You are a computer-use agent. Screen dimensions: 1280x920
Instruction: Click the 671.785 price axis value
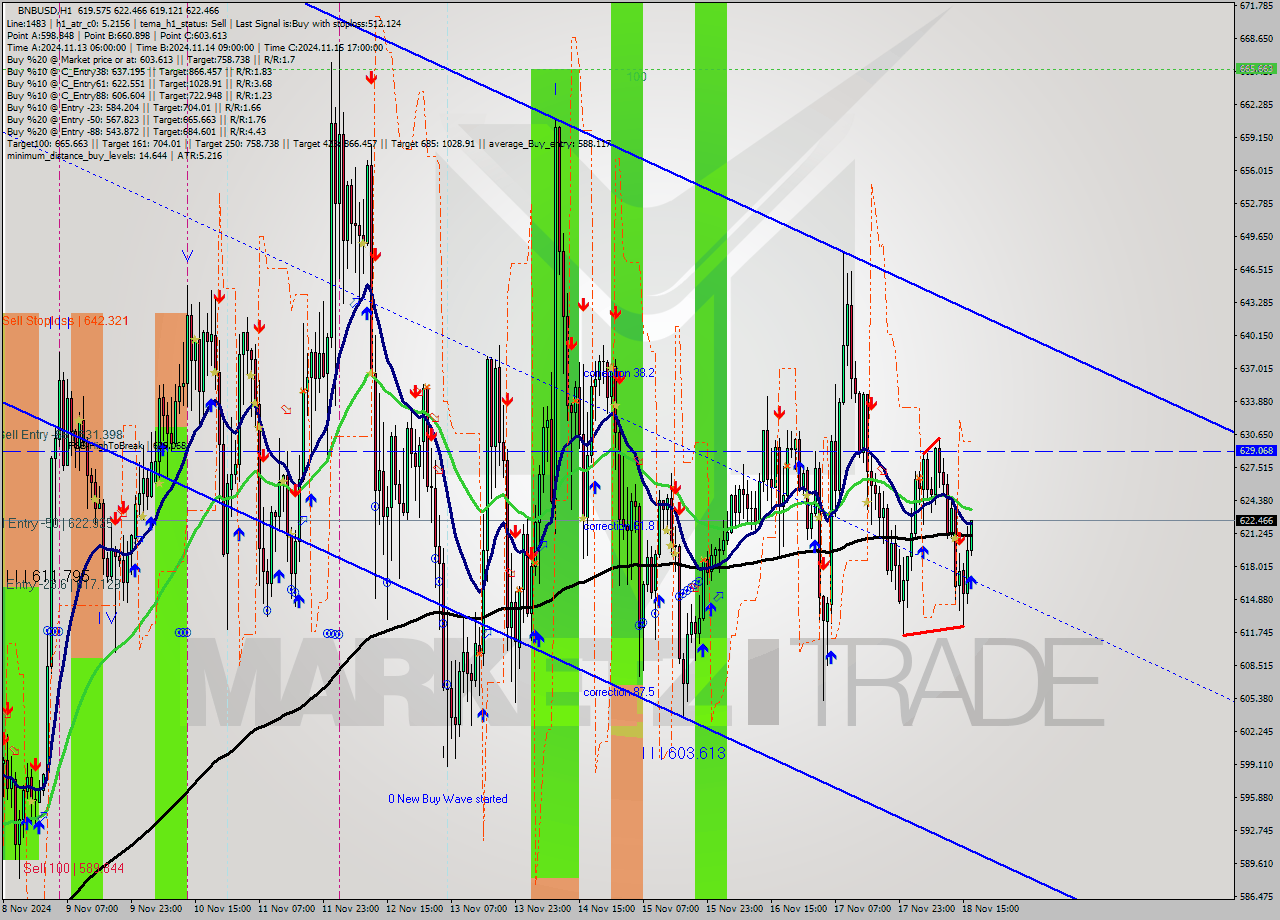(1256, 6)
